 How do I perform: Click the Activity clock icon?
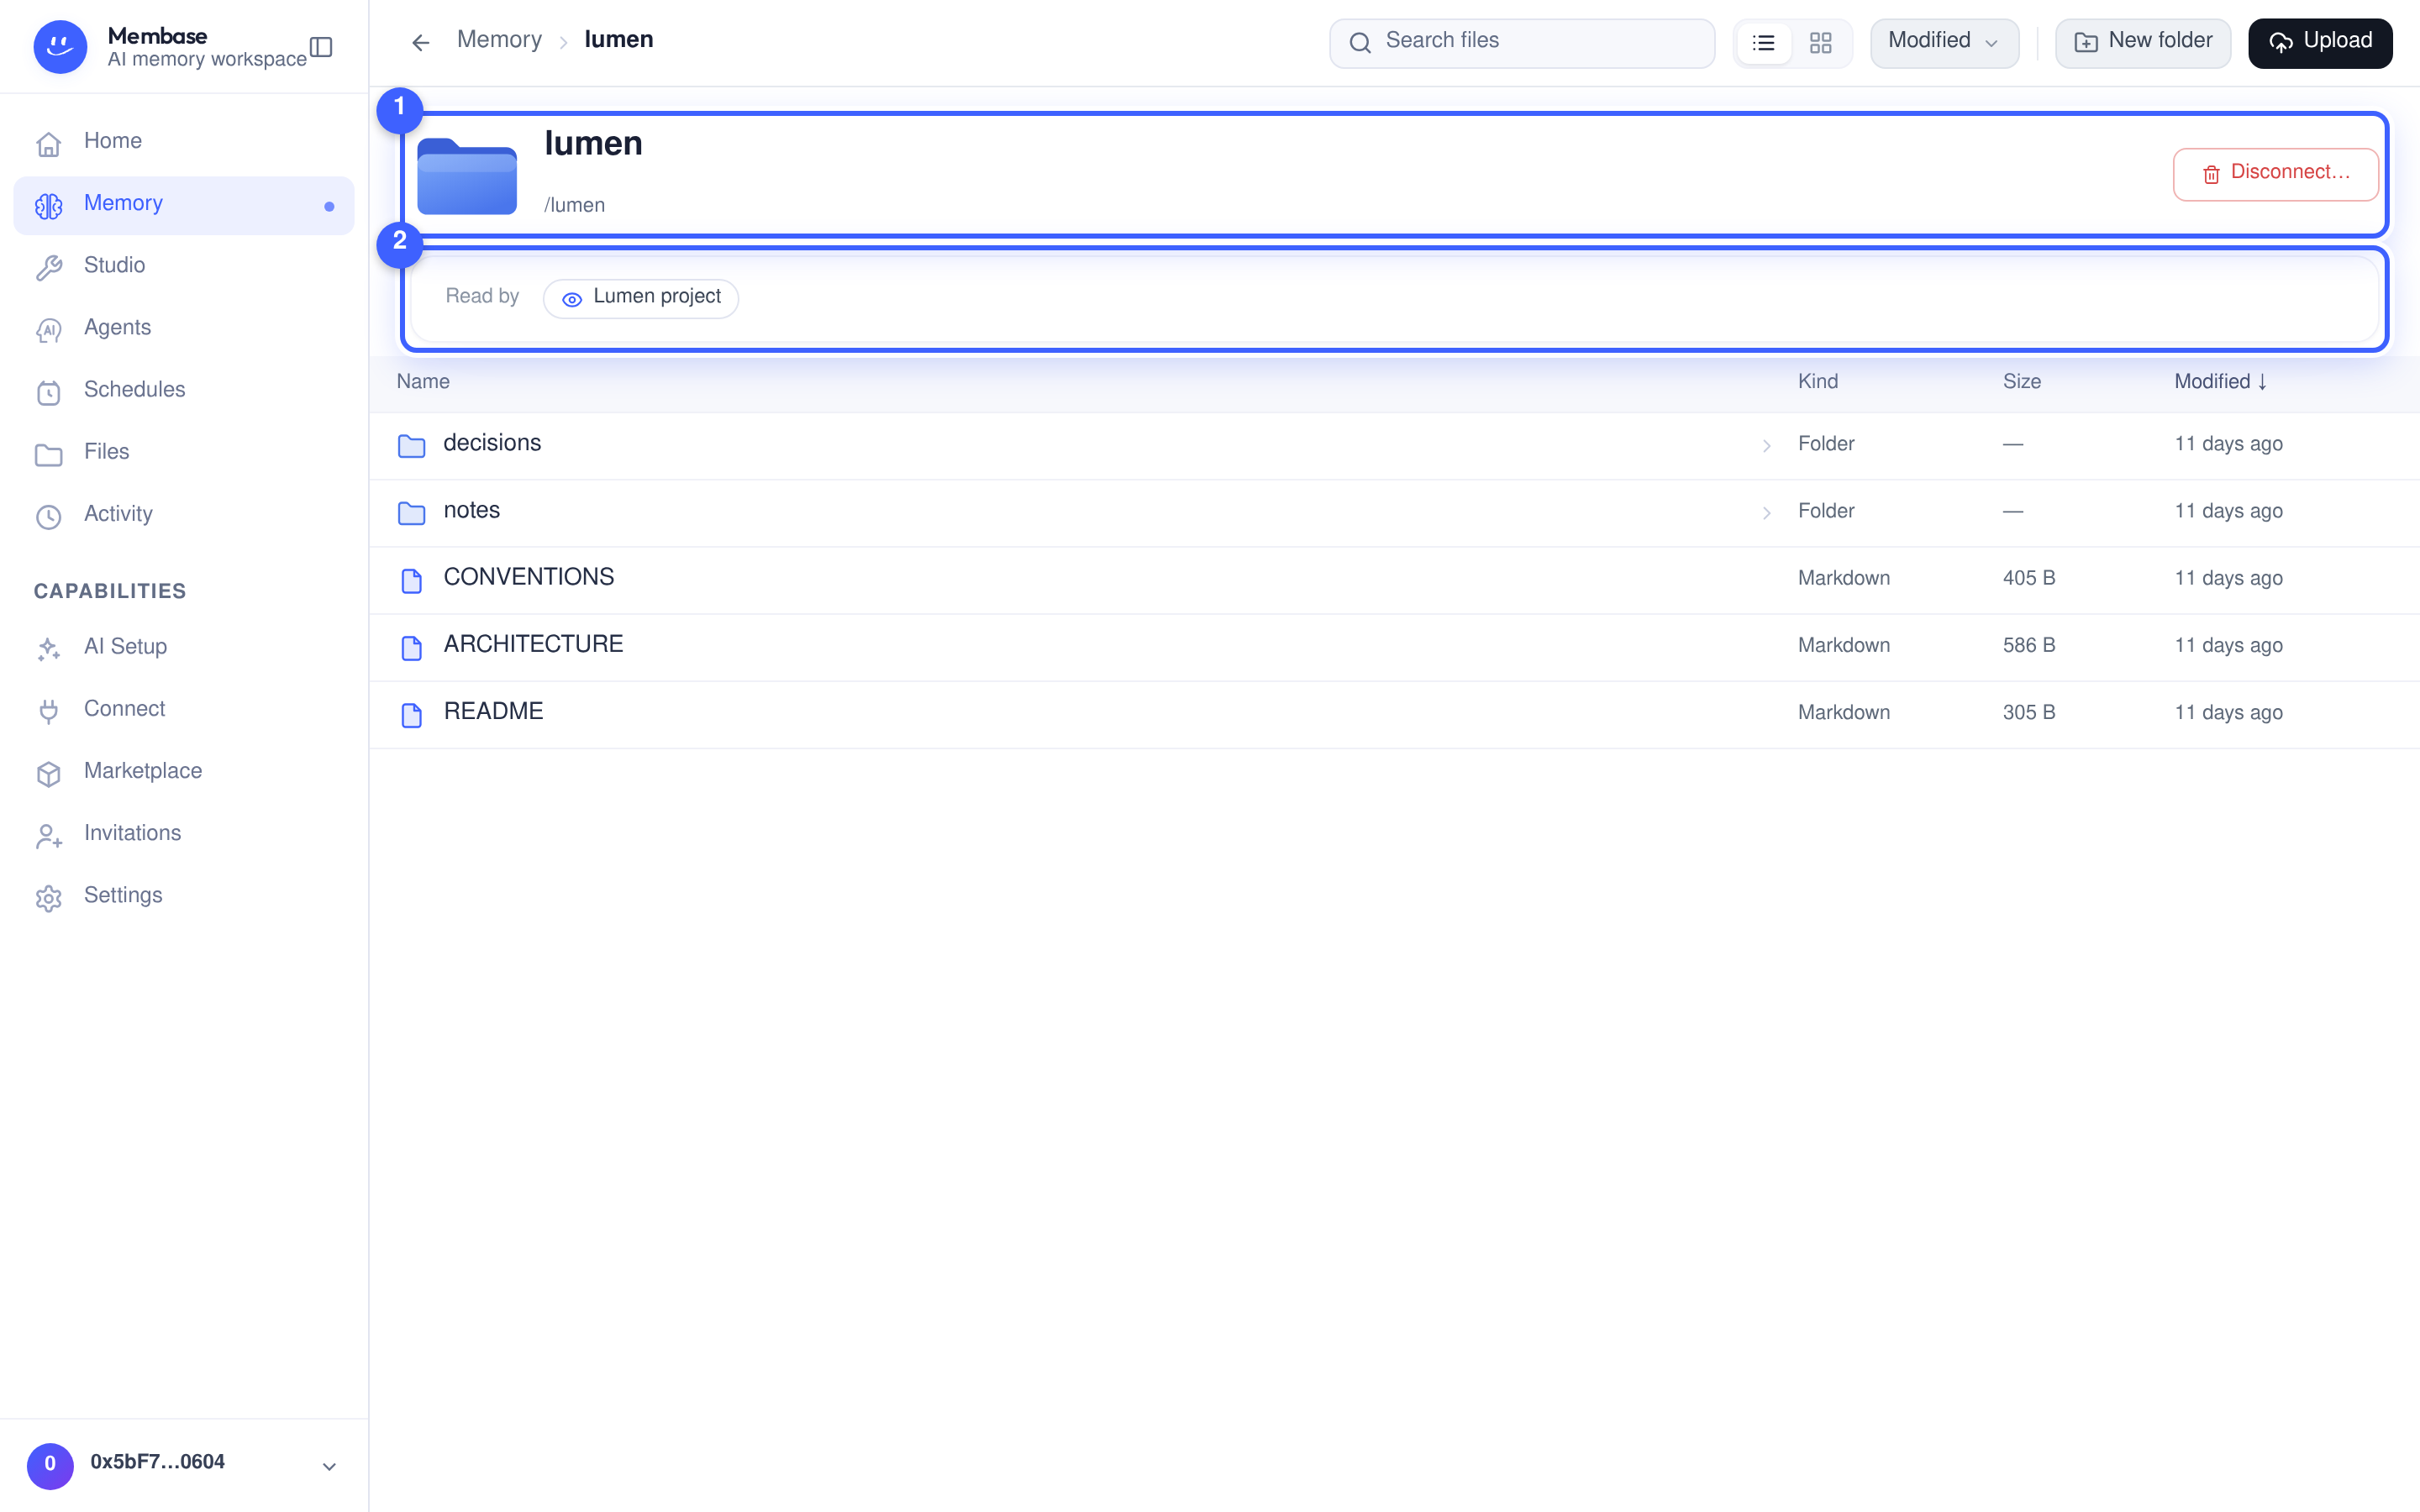48,515
